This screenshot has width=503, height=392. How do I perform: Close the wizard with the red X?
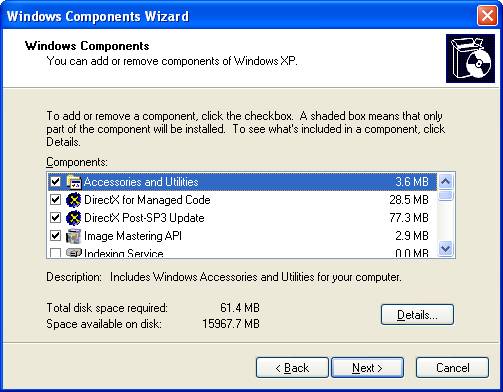(487, 16)
